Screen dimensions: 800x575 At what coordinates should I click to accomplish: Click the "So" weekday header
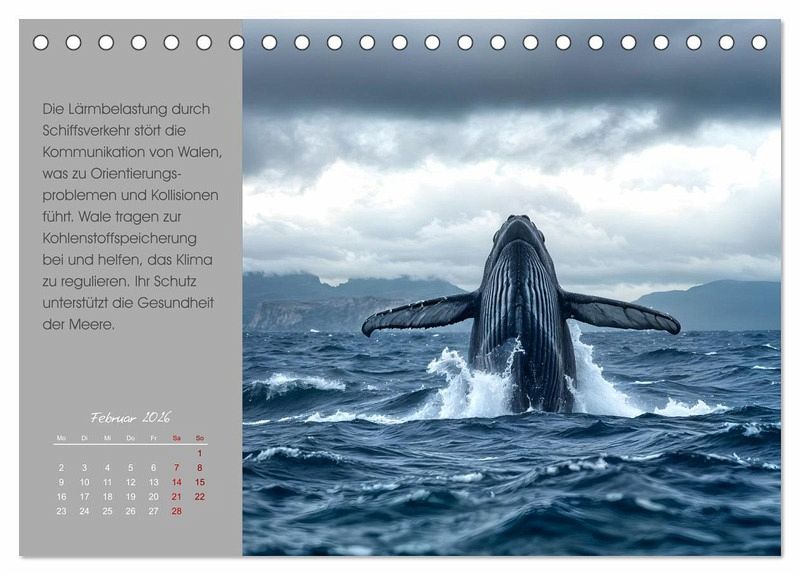(x=199, y=438)
